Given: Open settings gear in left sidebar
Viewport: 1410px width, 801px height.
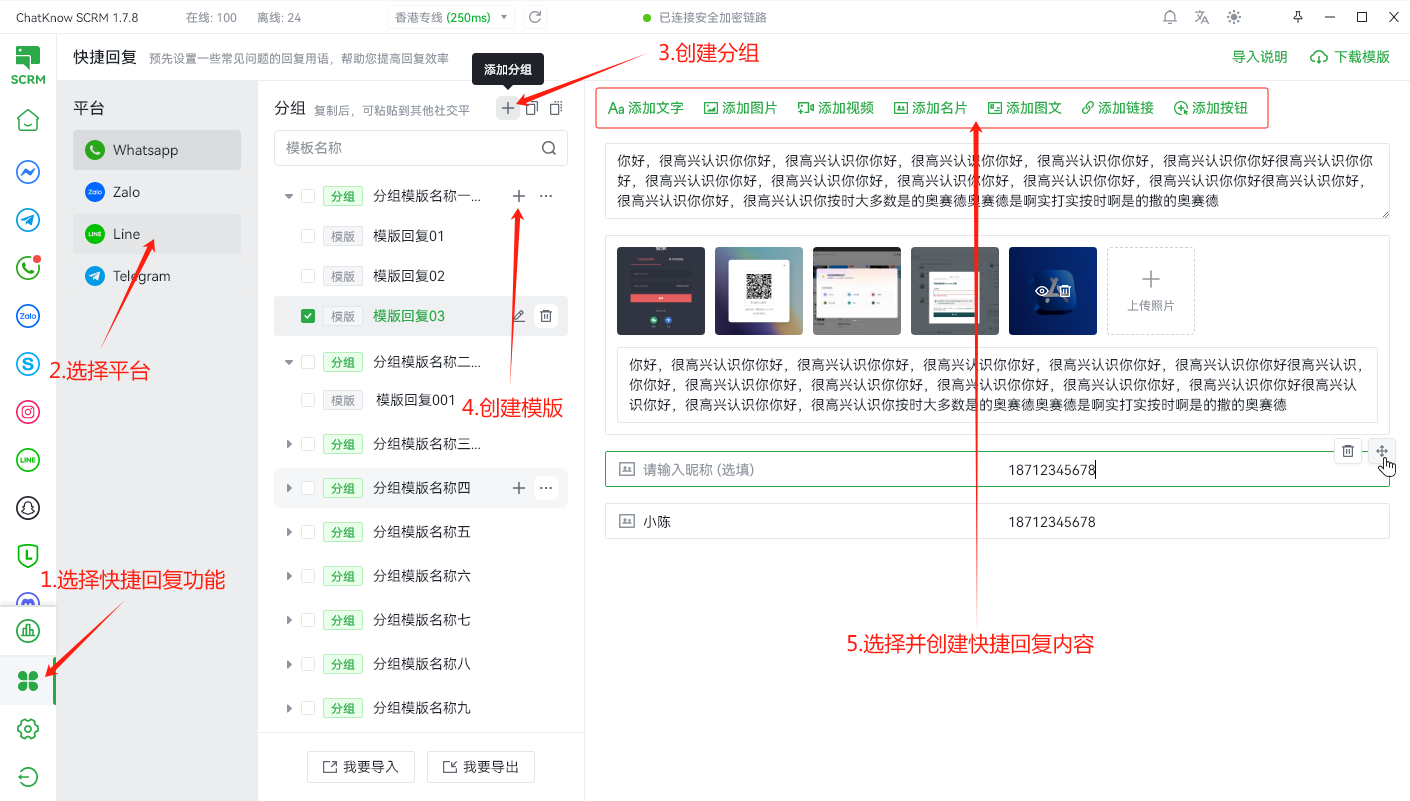Looking at the screenshot, I should pyautogui.click(x=28, y=729).
